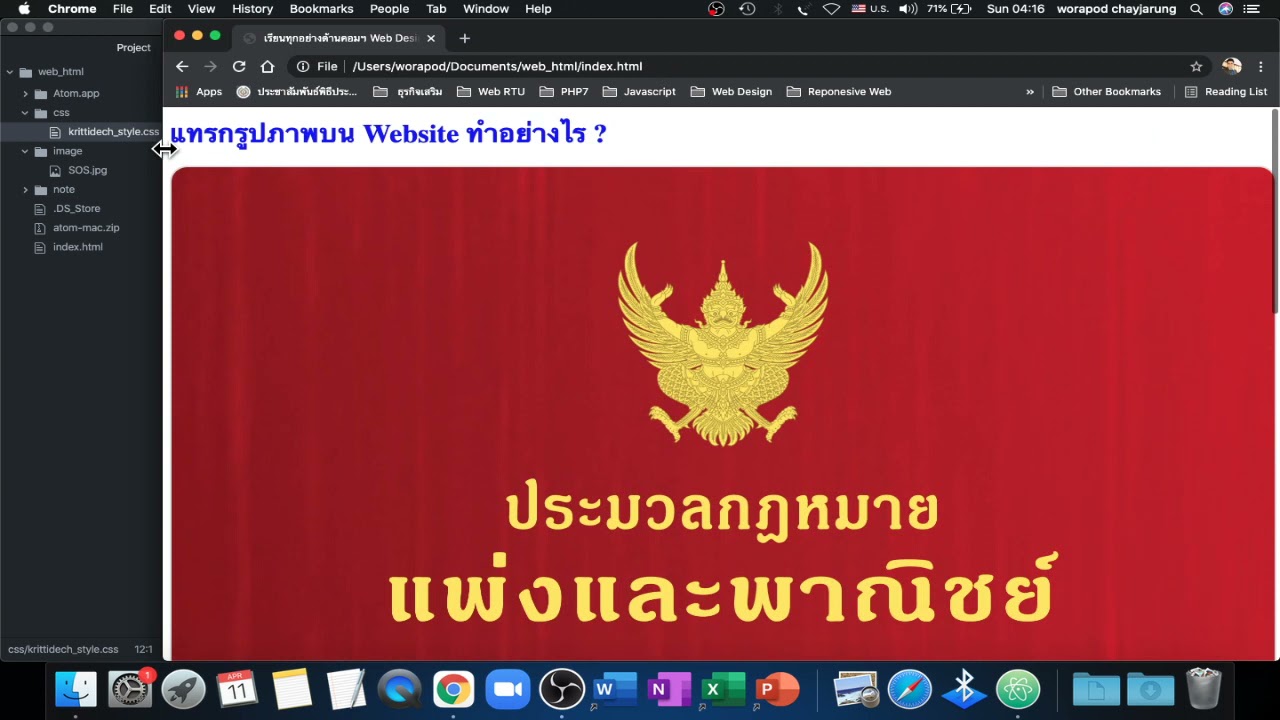Open the Window menu
Image resolution: width=1280 pixels, height=720 pixels.
coord(486,9)
